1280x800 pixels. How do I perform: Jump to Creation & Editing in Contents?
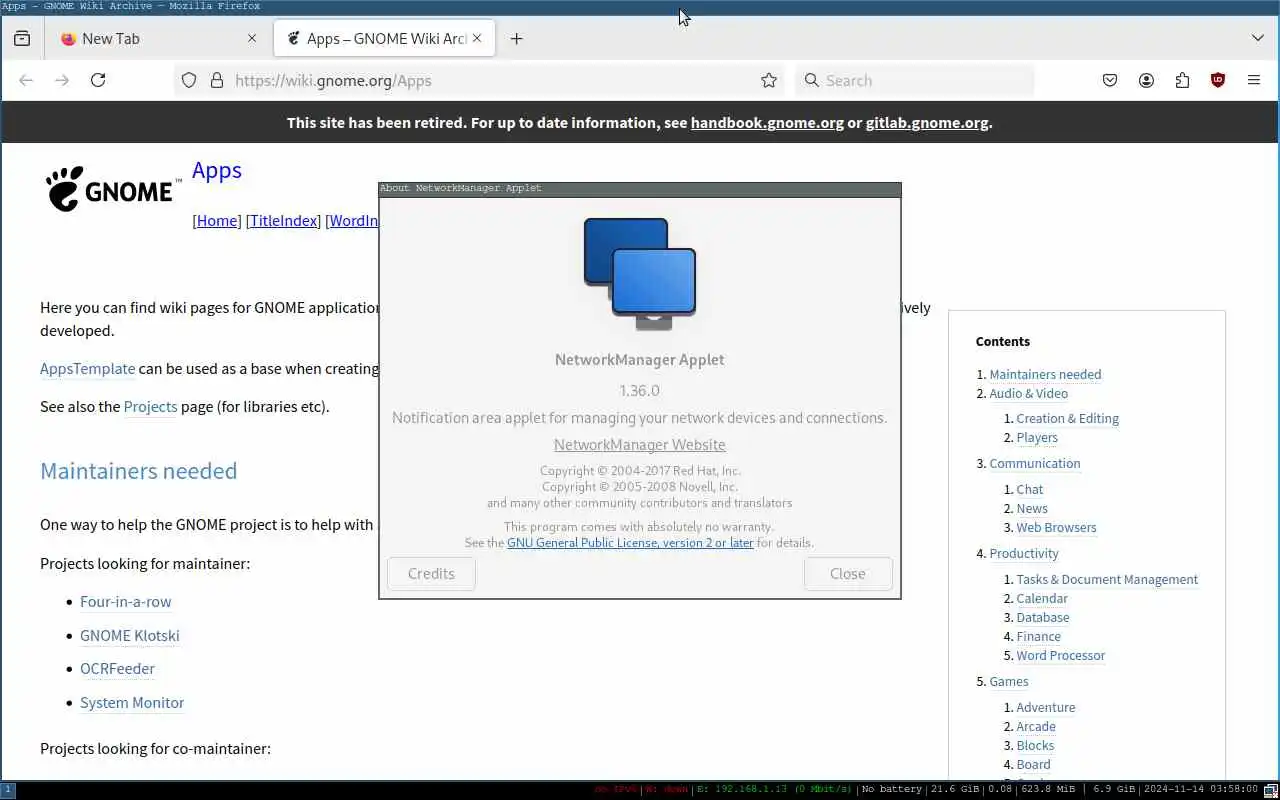(1067, 419)
